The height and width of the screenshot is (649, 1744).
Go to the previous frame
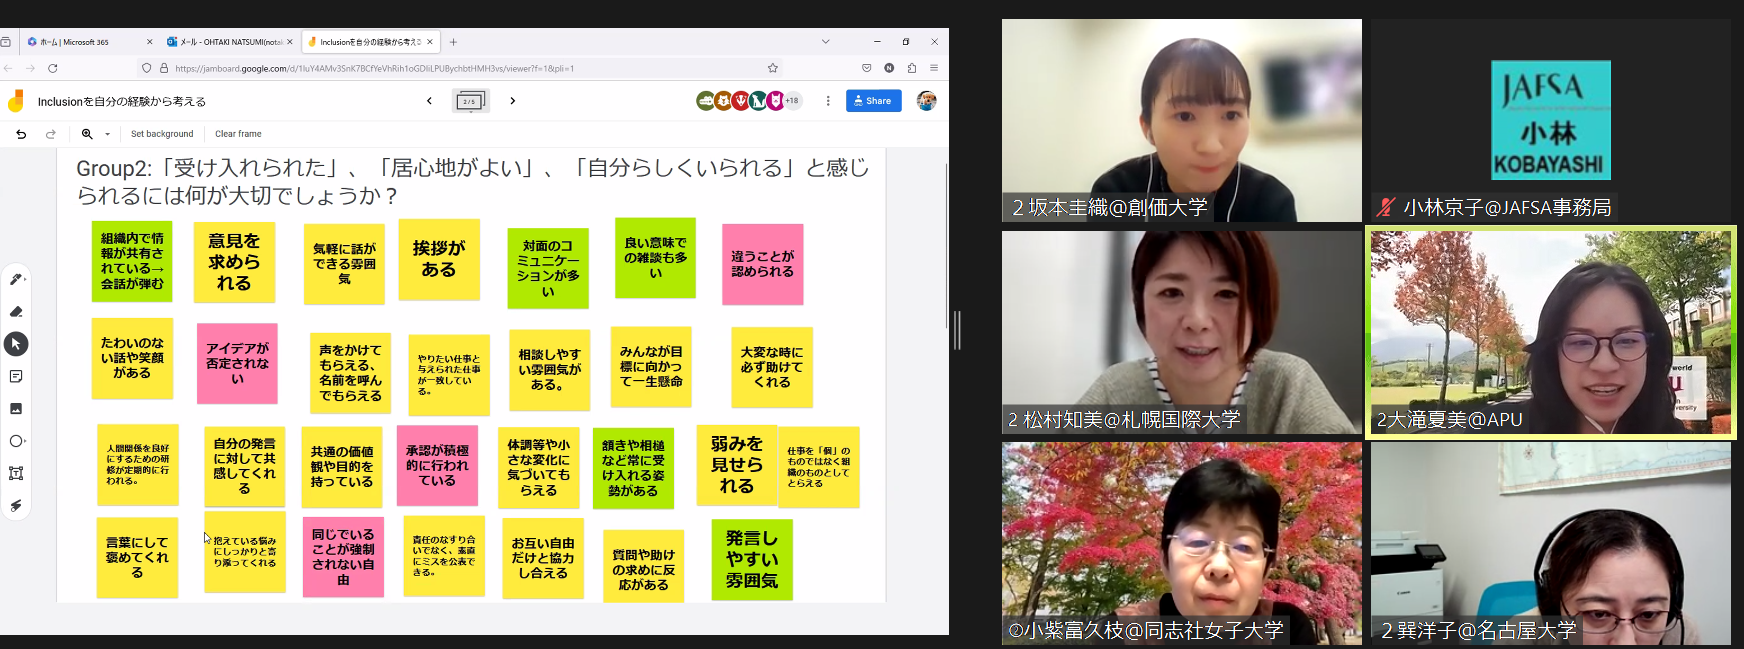click(430, 101)
